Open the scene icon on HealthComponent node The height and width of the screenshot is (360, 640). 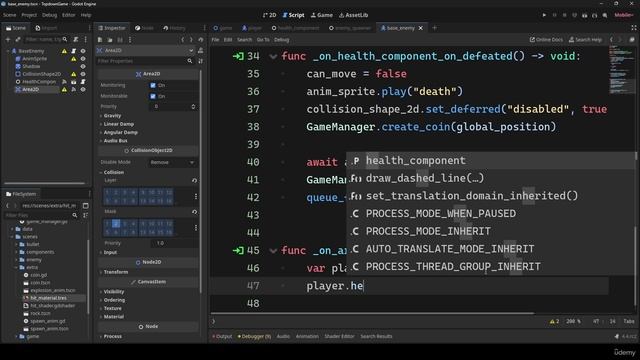pyautogui.click(x=74, y=82)
